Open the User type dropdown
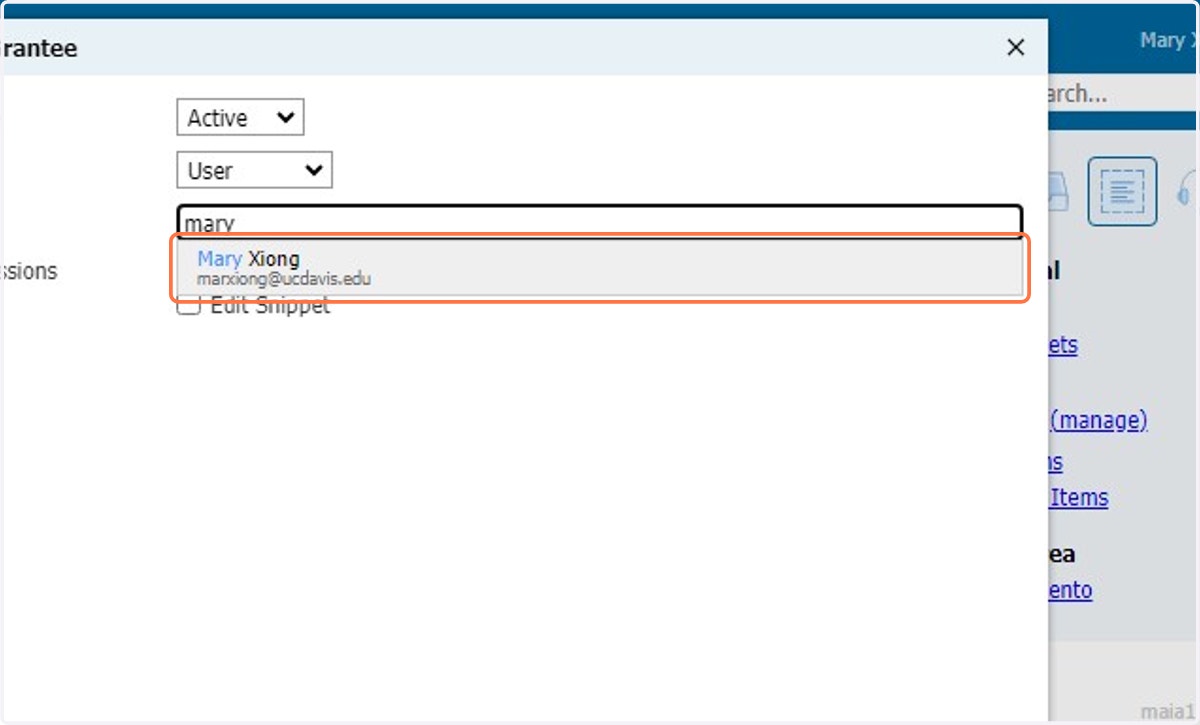Viewport: 1200px width, 725px height. pos(254,171)
